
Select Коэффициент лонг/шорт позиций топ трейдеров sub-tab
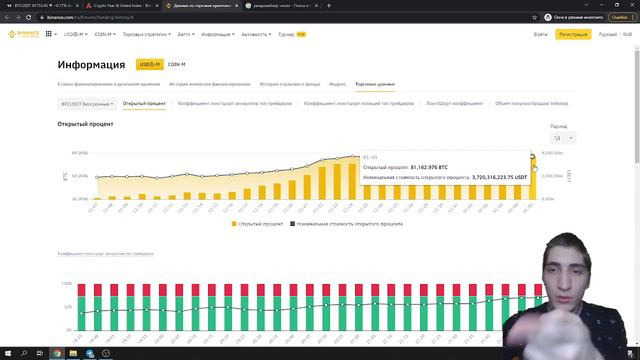(x=359, y=104)
